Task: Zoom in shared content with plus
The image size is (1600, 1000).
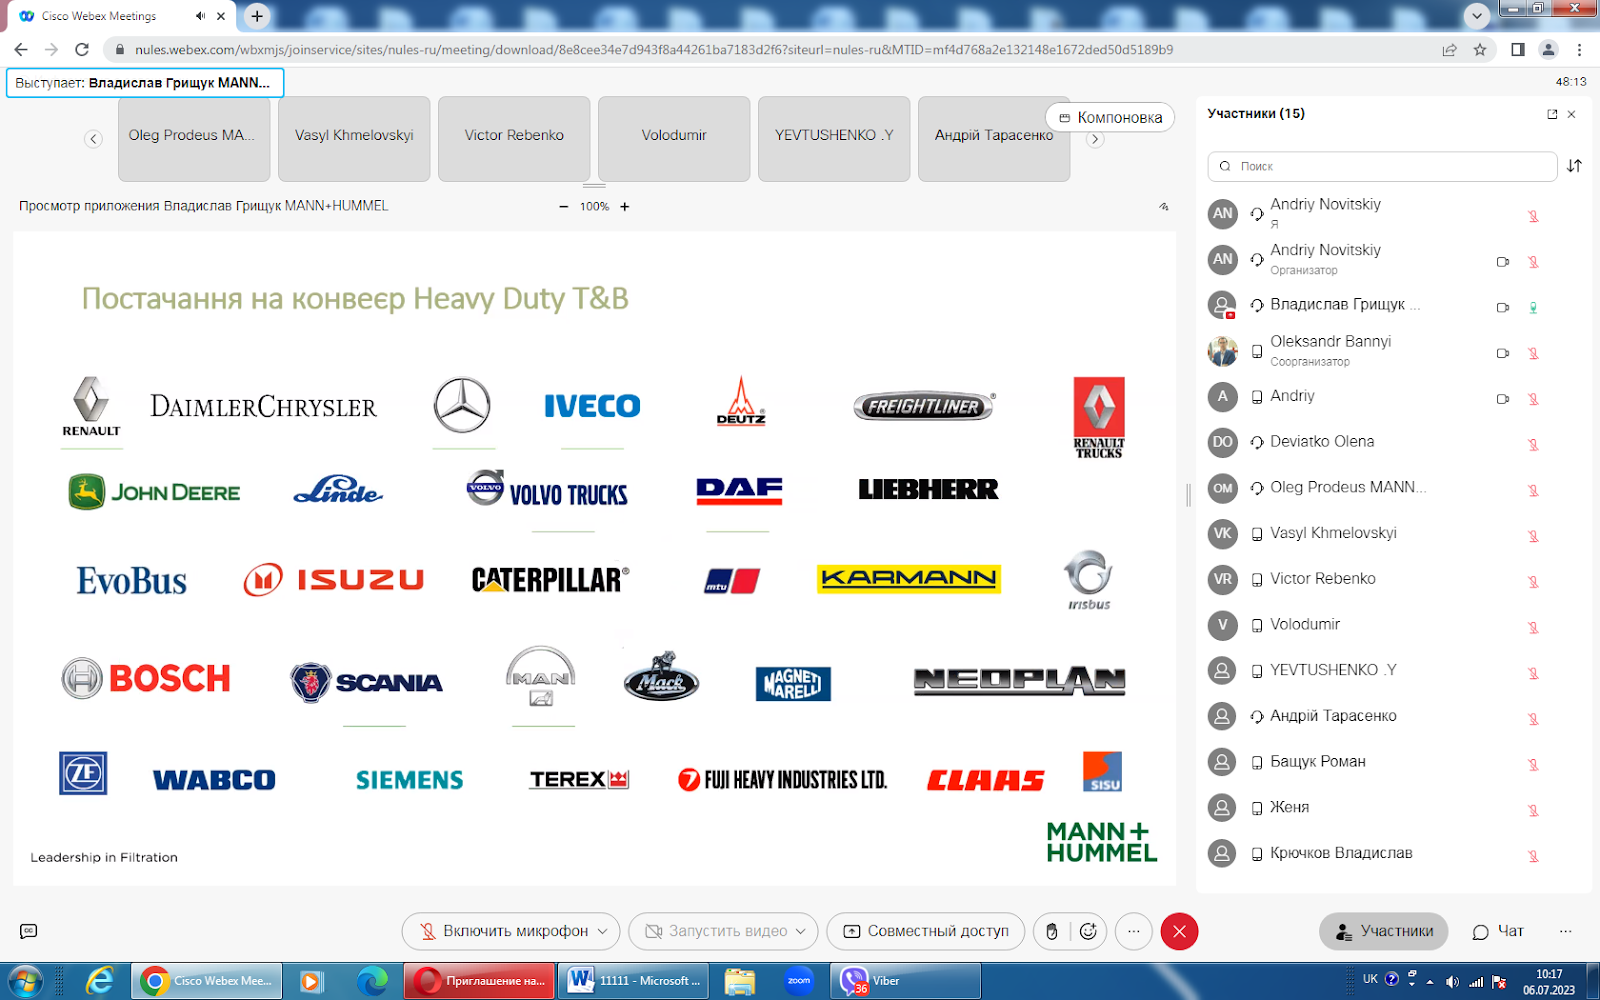Action: pyautogui.click(x=625, y=207)
